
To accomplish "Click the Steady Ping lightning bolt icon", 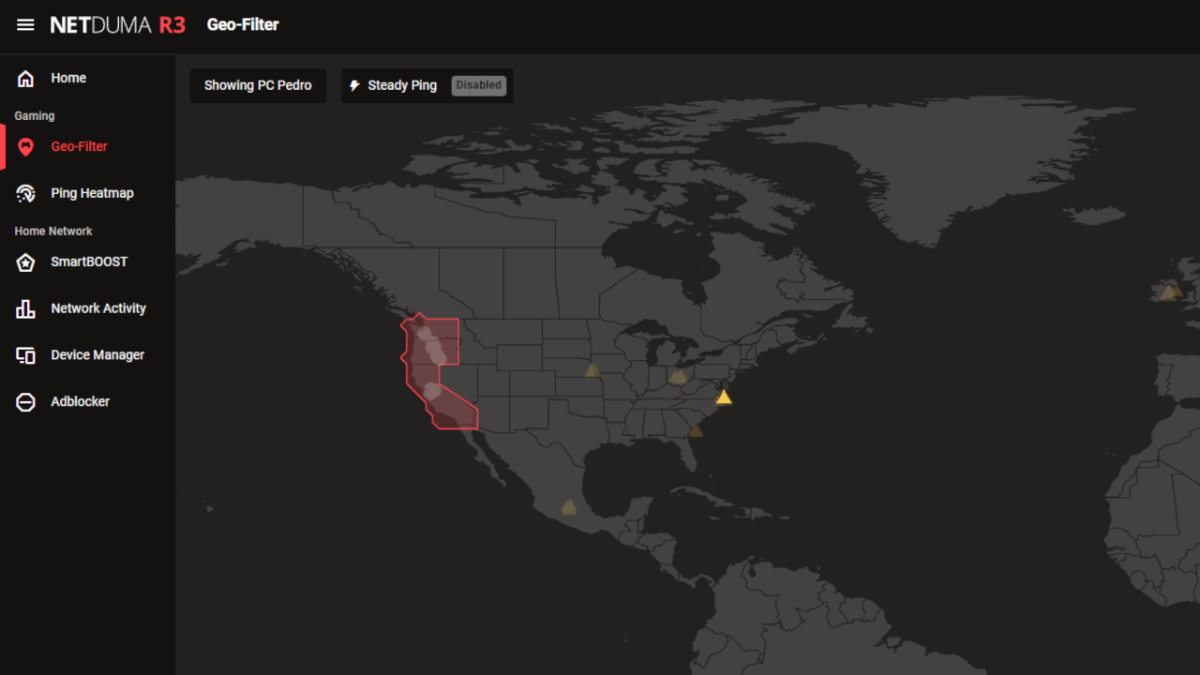I will coord(354,86).
